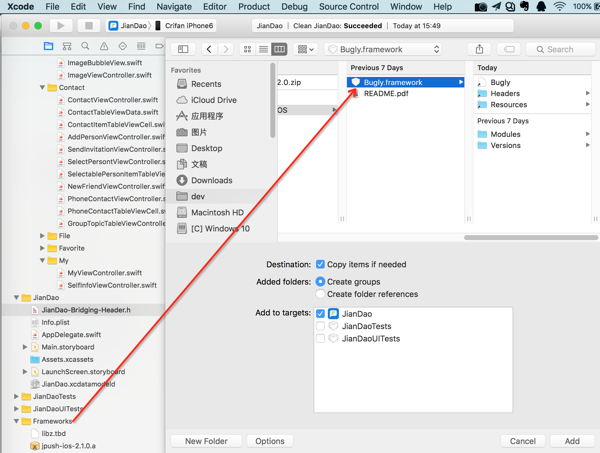Open the Debug menu
The height and width of the screenshot is (453, 600).
coord(294,7)
